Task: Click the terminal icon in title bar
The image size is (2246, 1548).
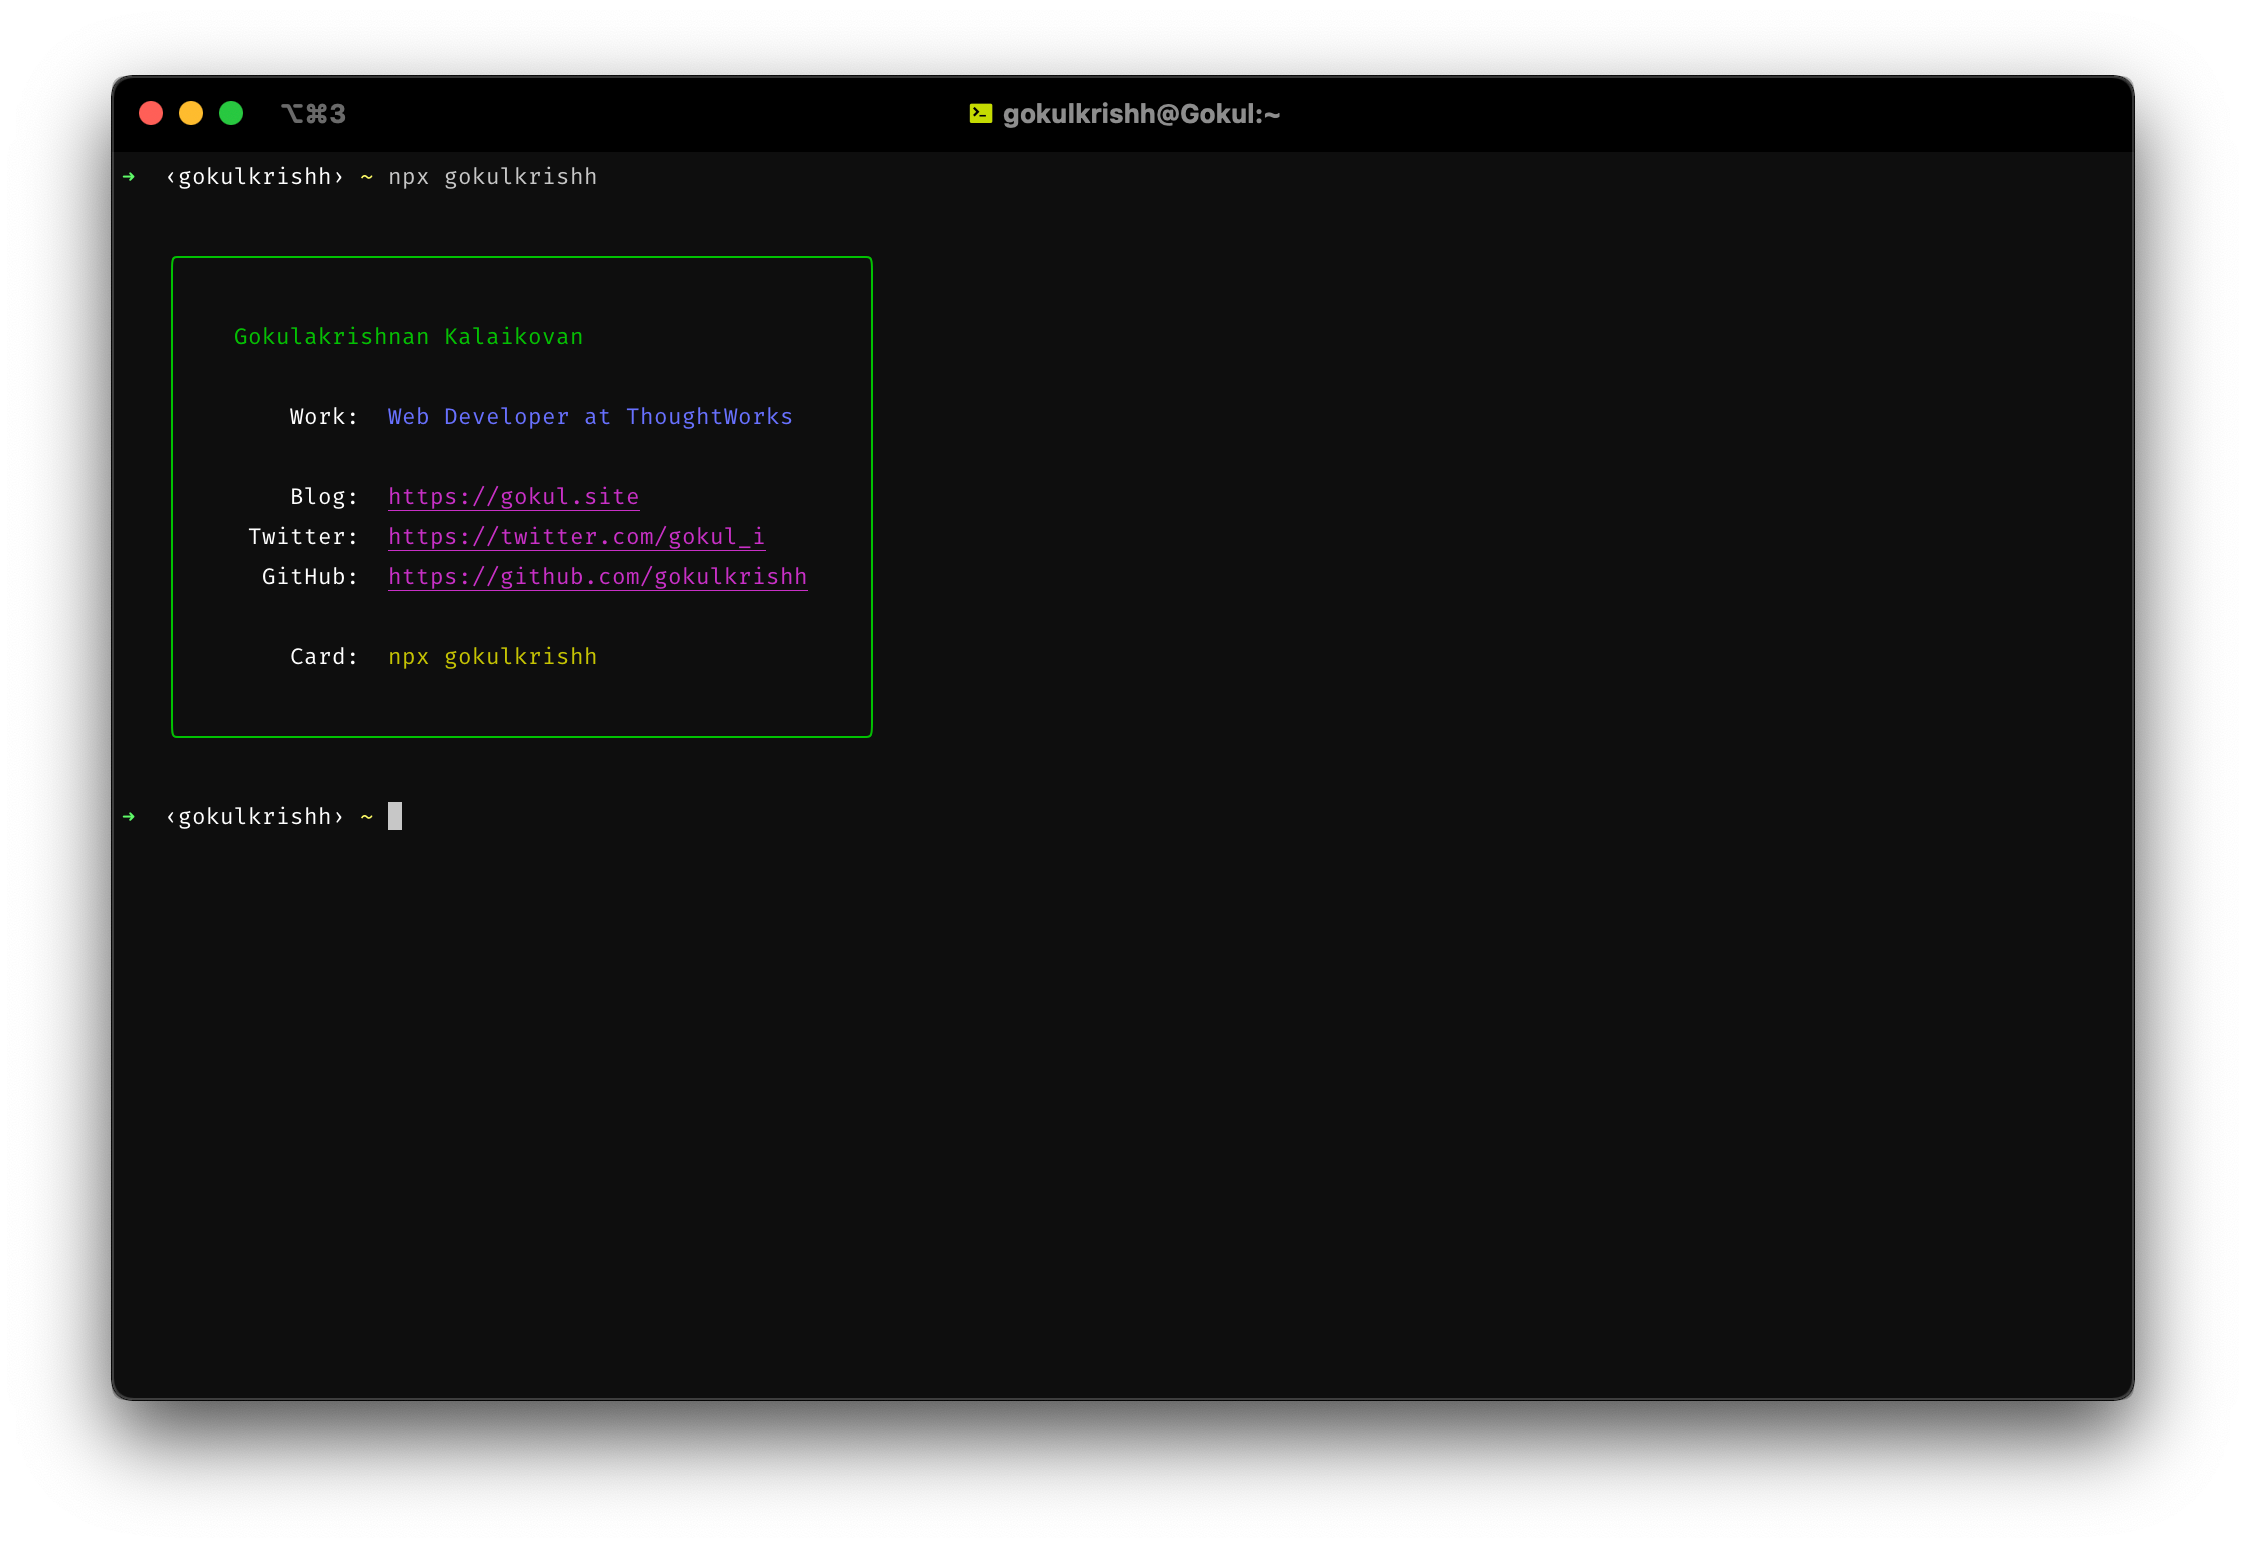Action: pos(981,114)
